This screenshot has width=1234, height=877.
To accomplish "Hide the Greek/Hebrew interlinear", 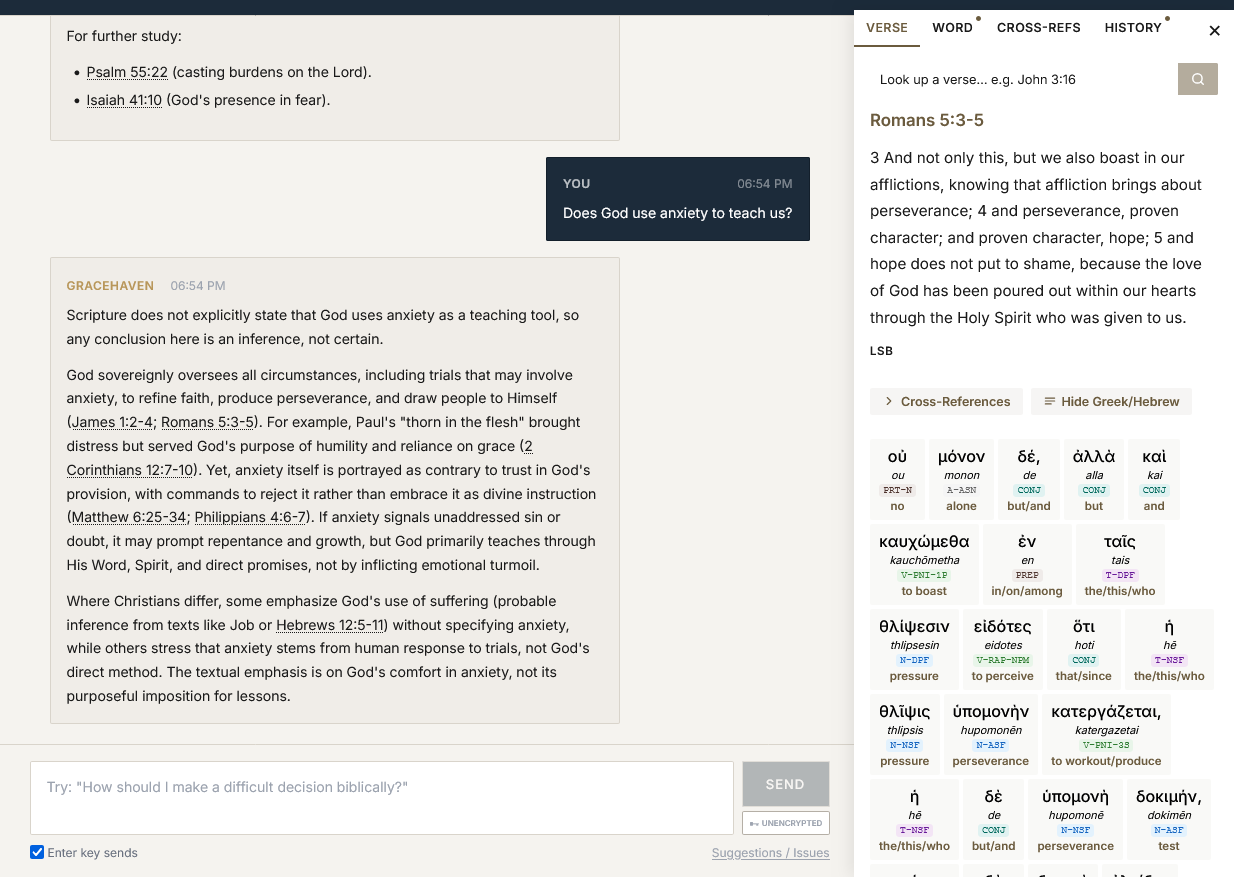I will [x=1111, y=402].
